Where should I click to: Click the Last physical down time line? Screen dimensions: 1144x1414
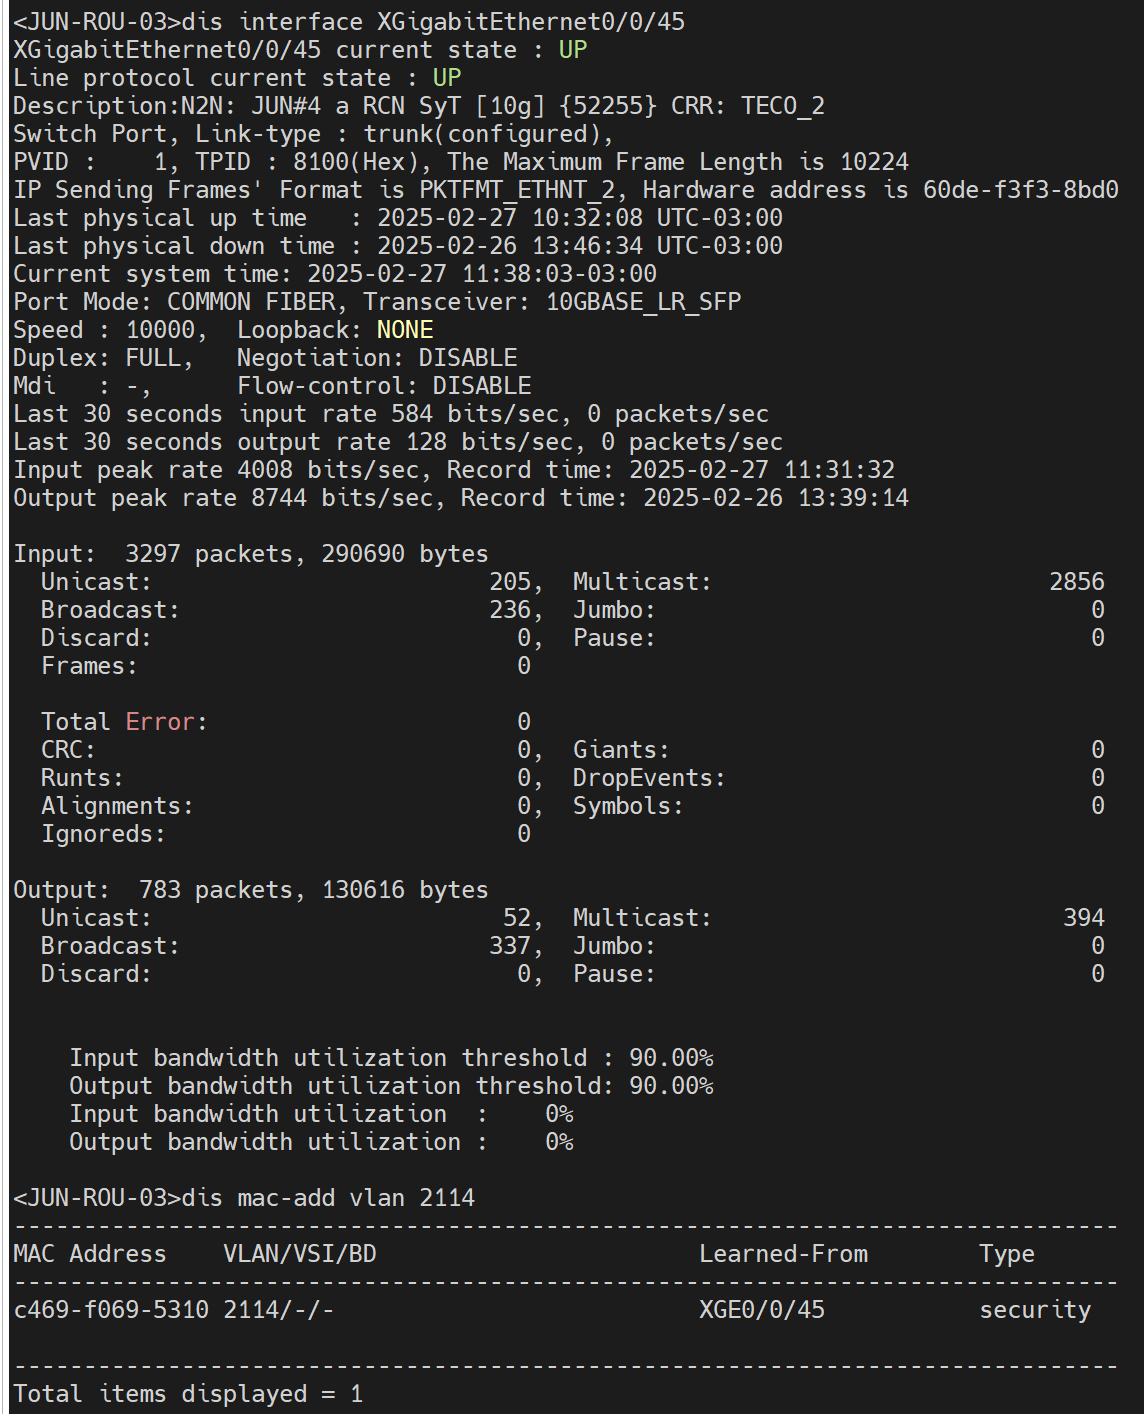[x=398, y=246]
